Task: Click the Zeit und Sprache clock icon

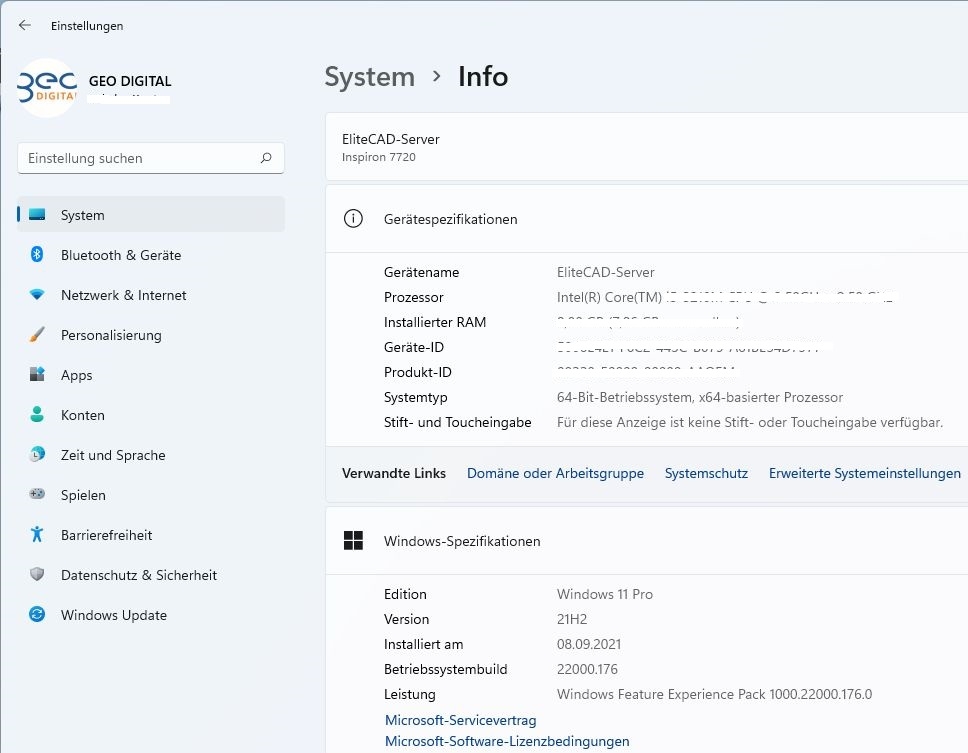Action: point(37,455)
